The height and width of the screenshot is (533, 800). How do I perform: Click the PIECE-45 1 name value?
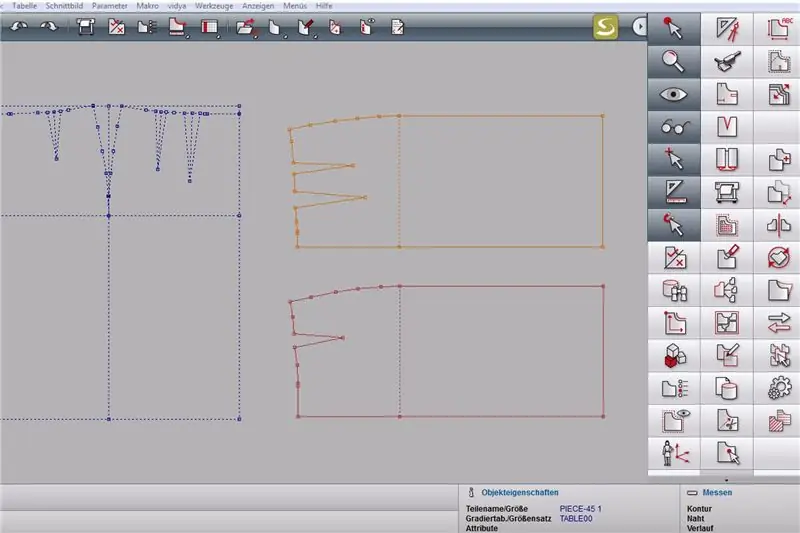click(580, 509)
